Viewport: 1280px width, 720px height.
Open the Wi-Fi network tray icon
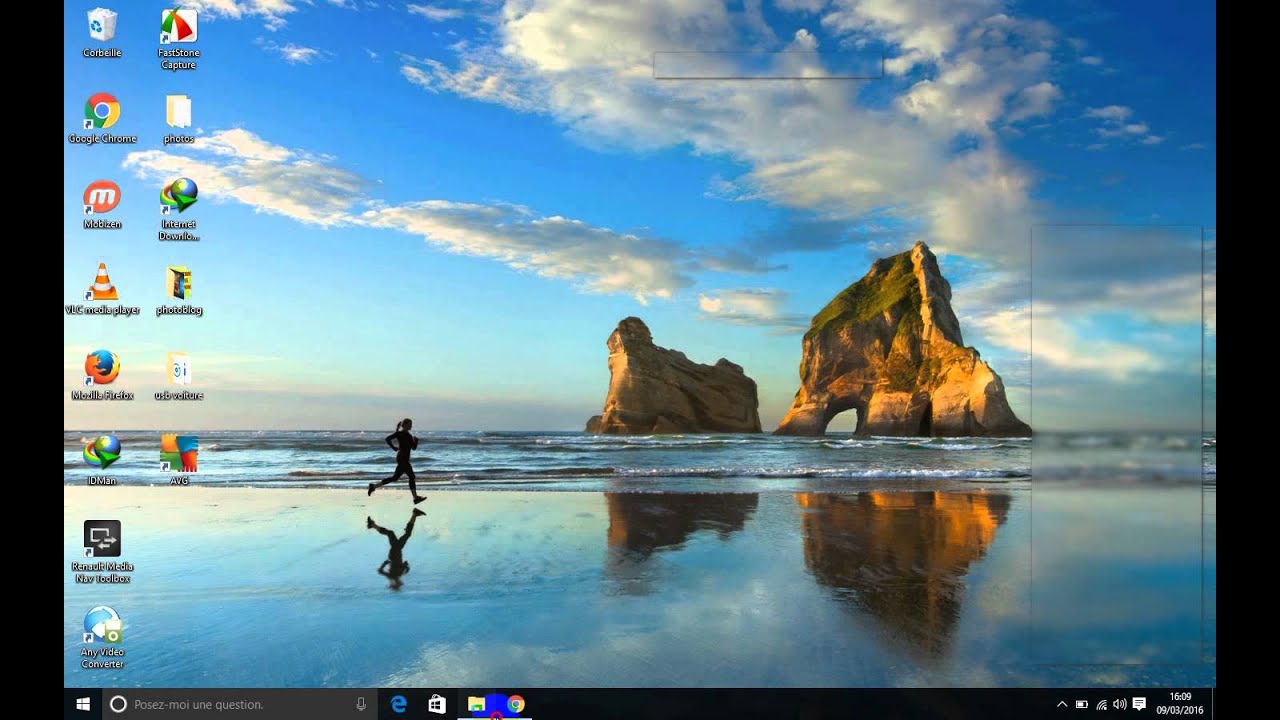[x=1101, y=704]
